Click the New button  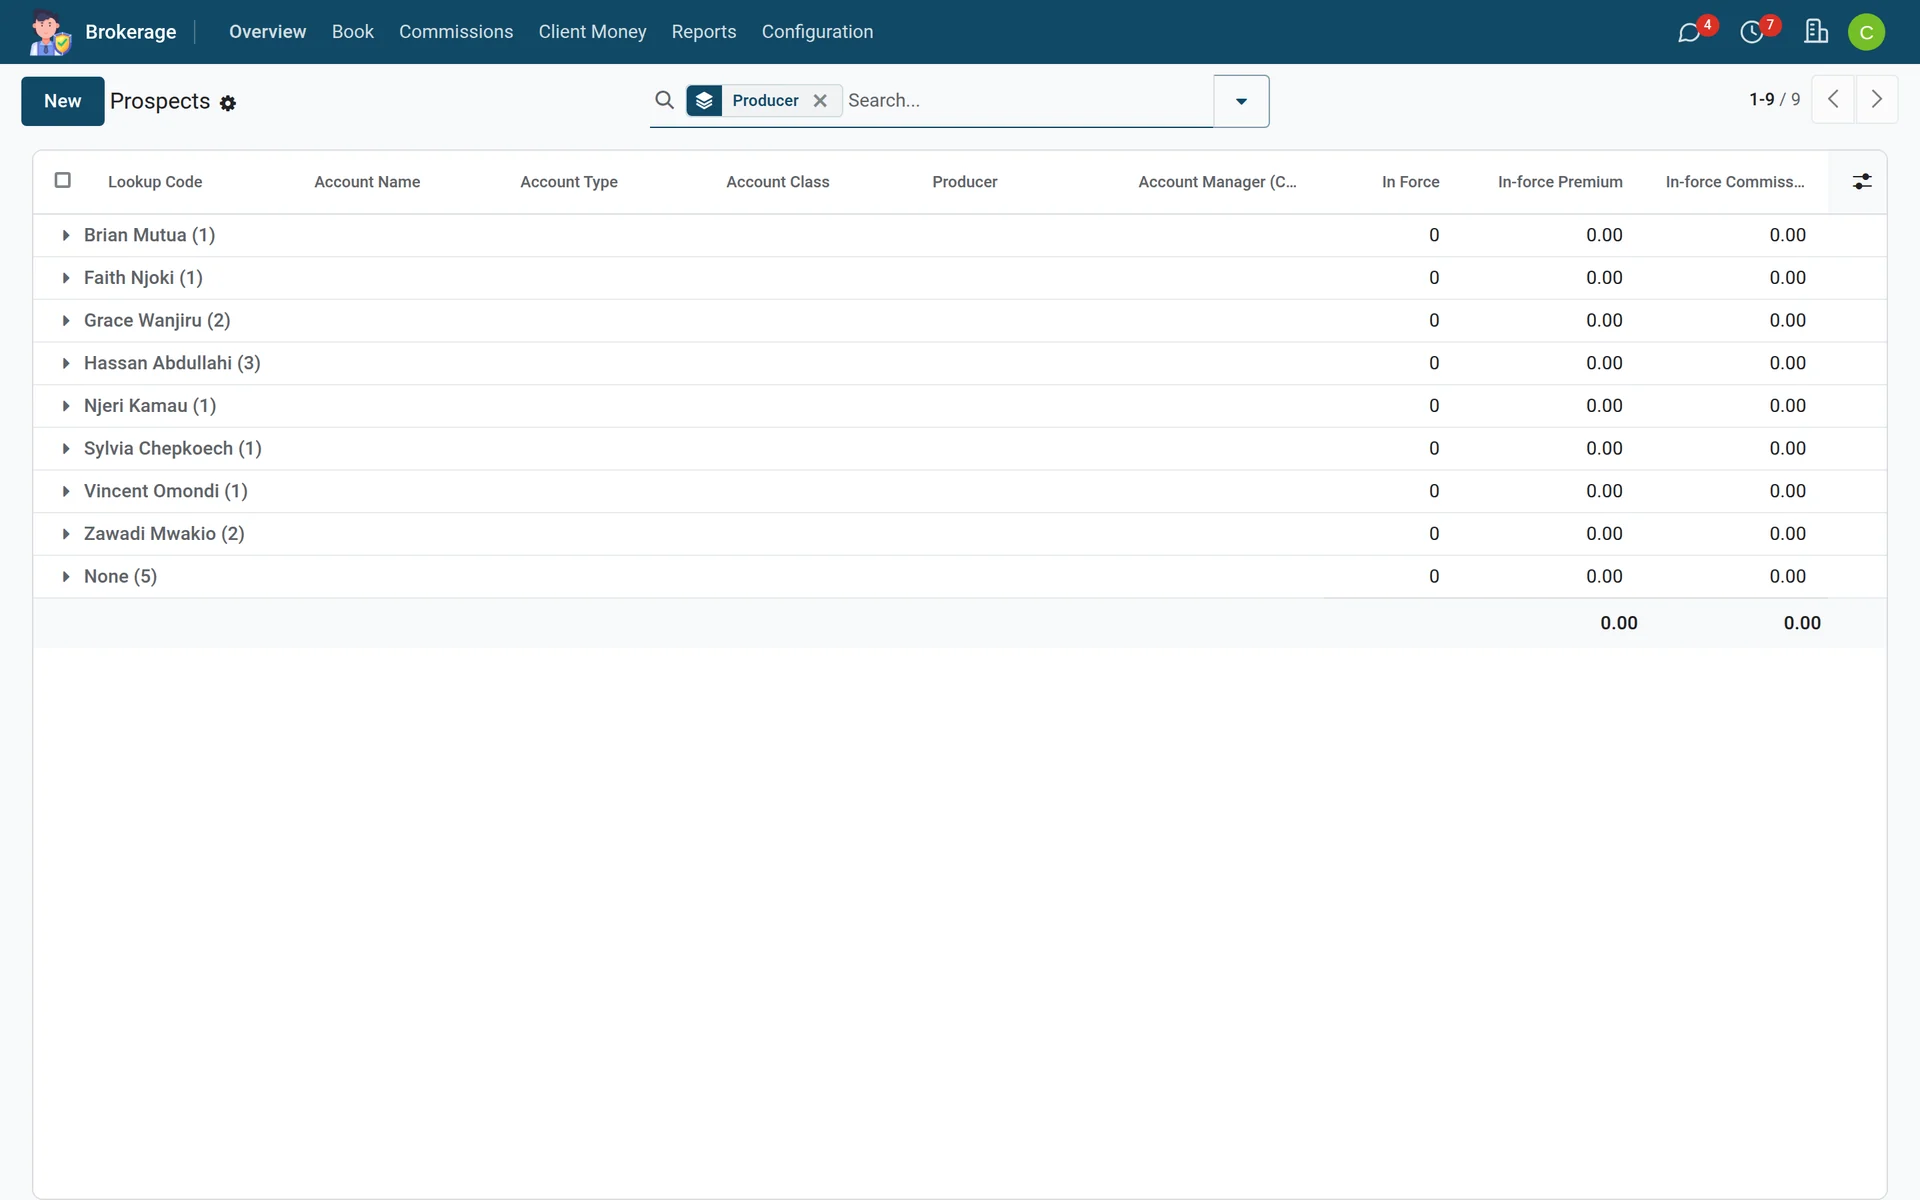coord(63,101)
